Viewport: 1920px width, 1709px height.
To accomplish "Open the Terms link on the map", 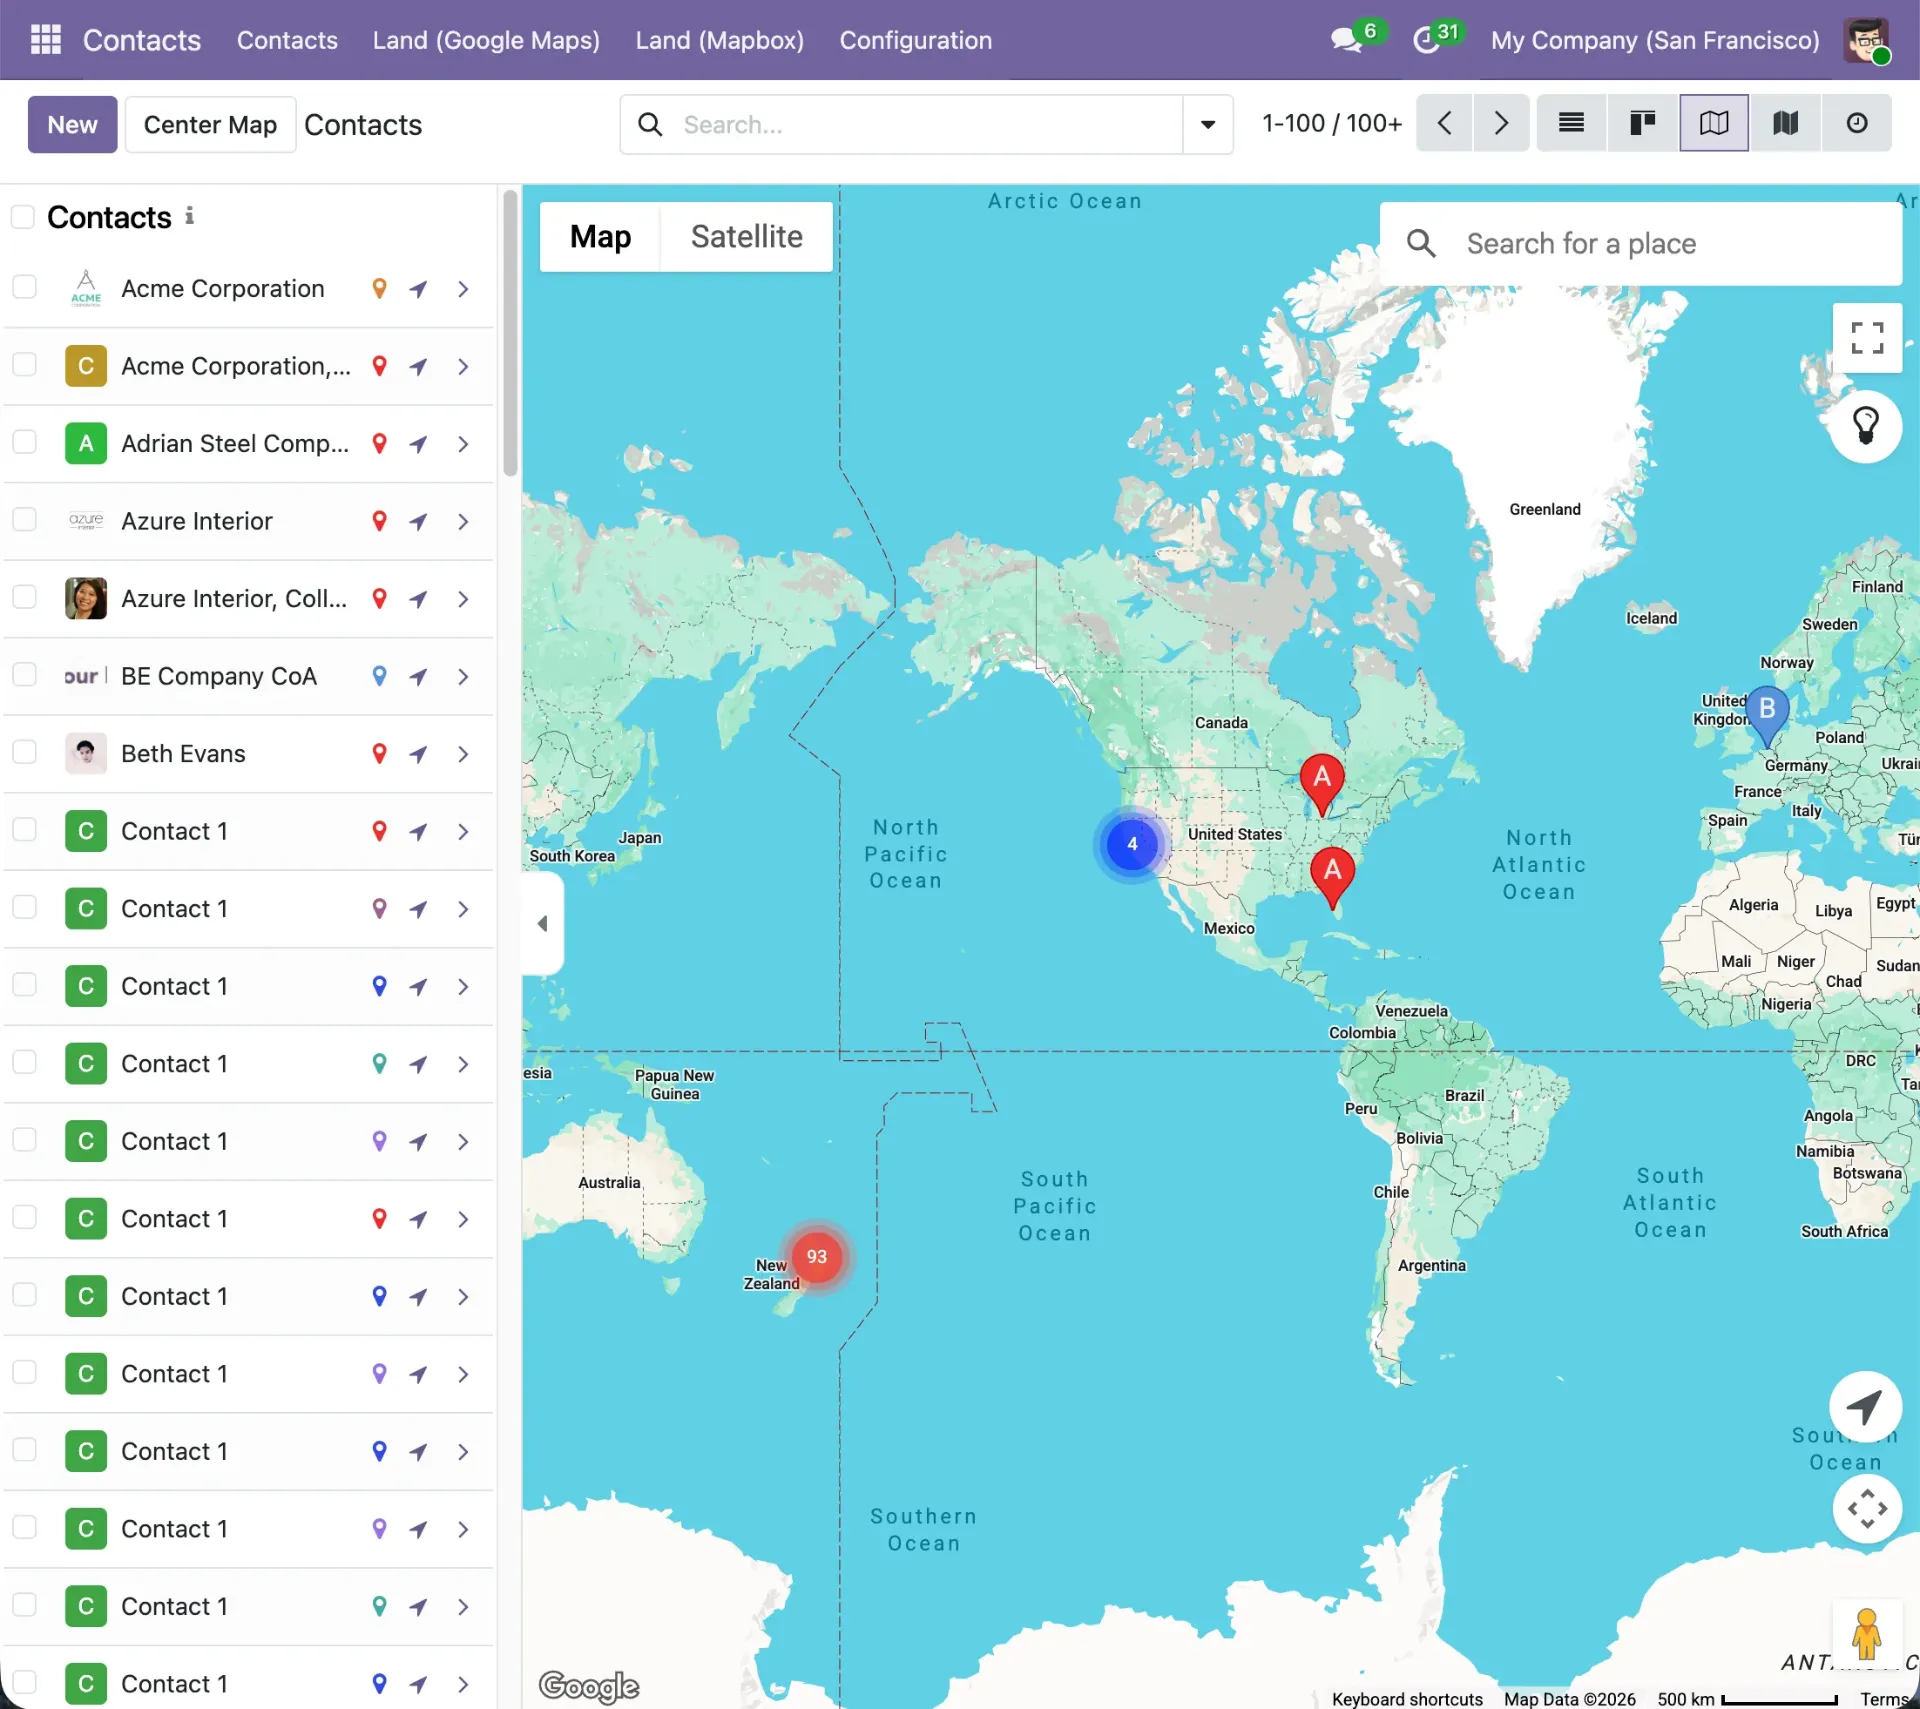I will click(x=1885, y=1699).
